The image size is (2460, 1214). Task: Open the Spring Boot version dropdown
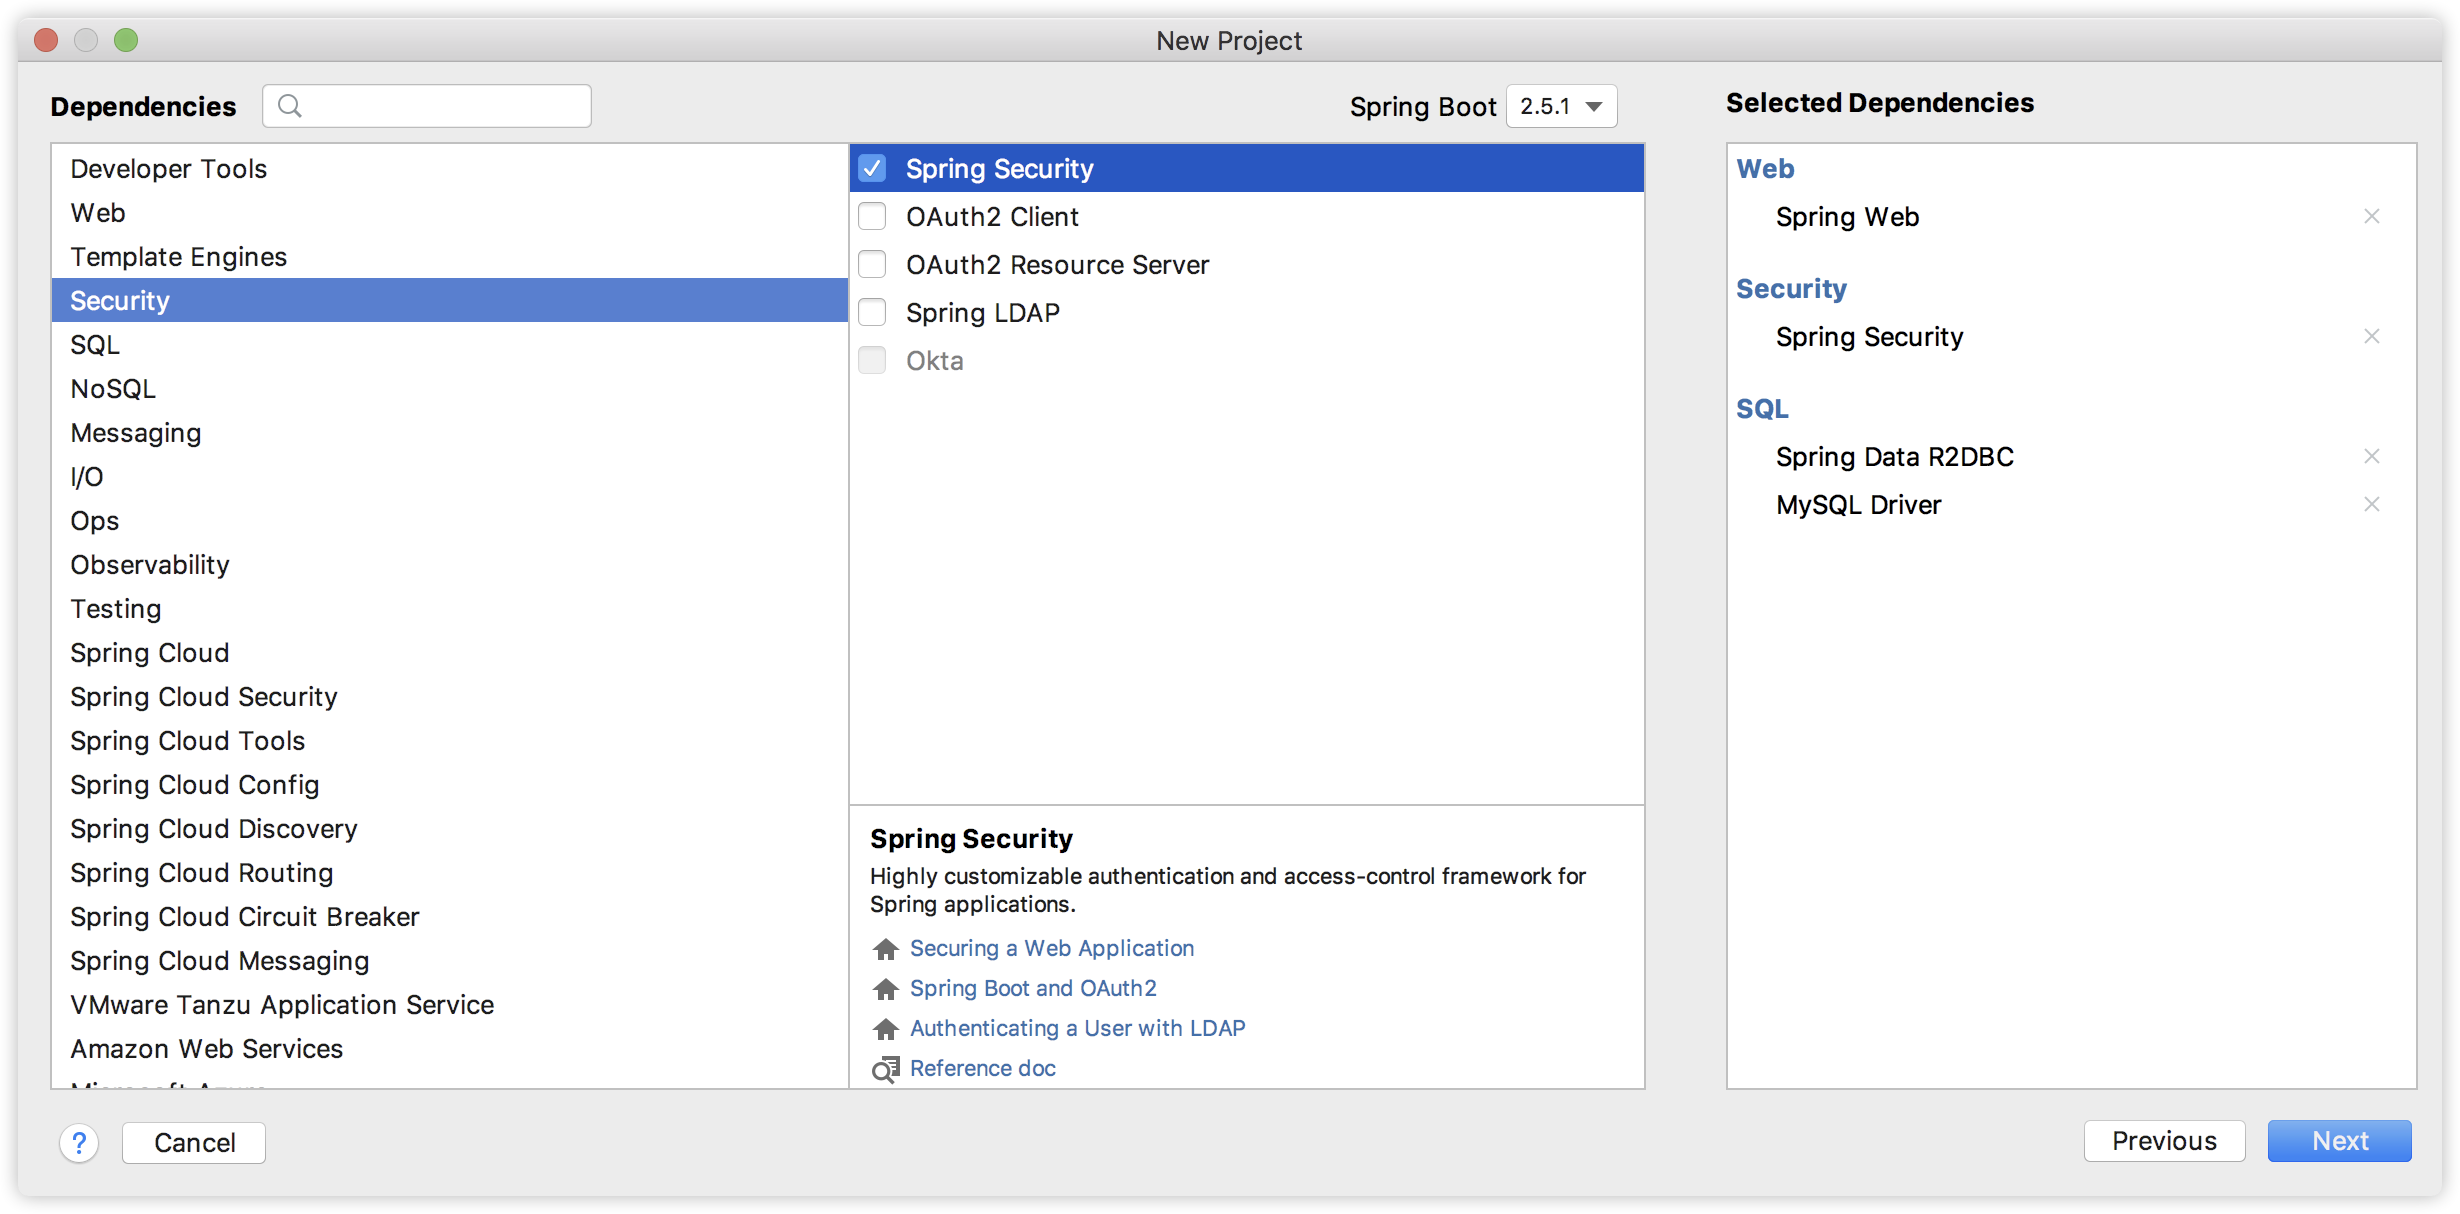coord(1561,106)
